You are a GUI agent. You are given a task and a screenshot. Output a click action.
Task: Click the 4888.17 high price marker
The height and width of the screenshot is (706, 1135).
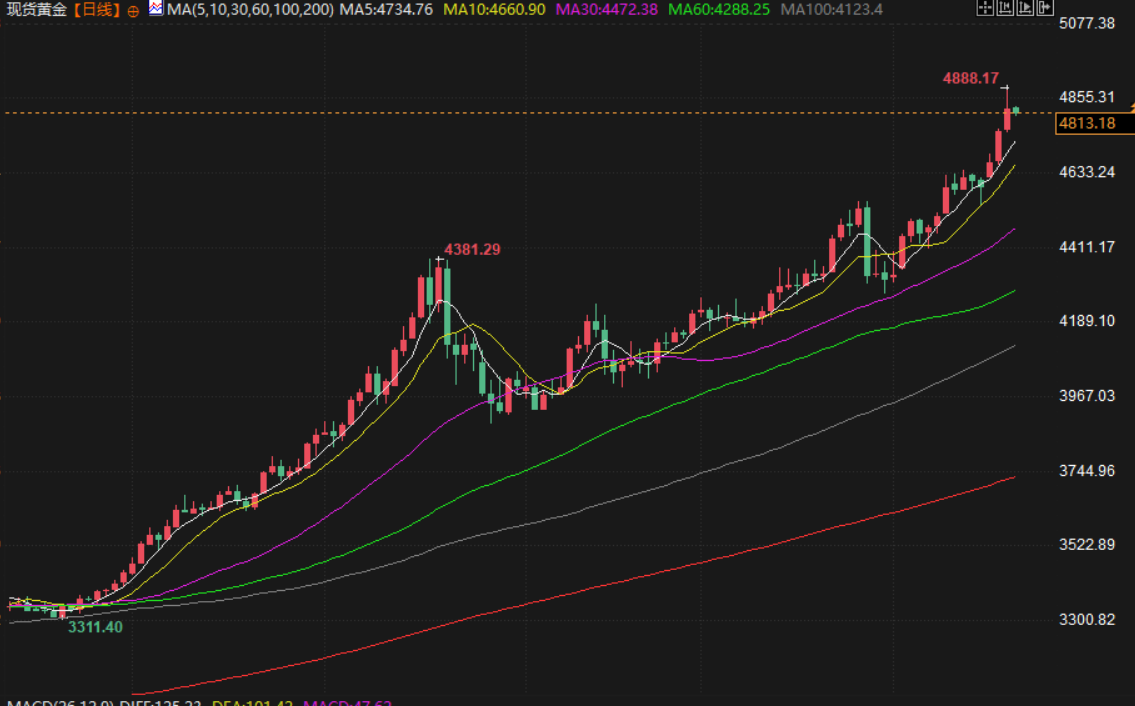tap(970, 78)
